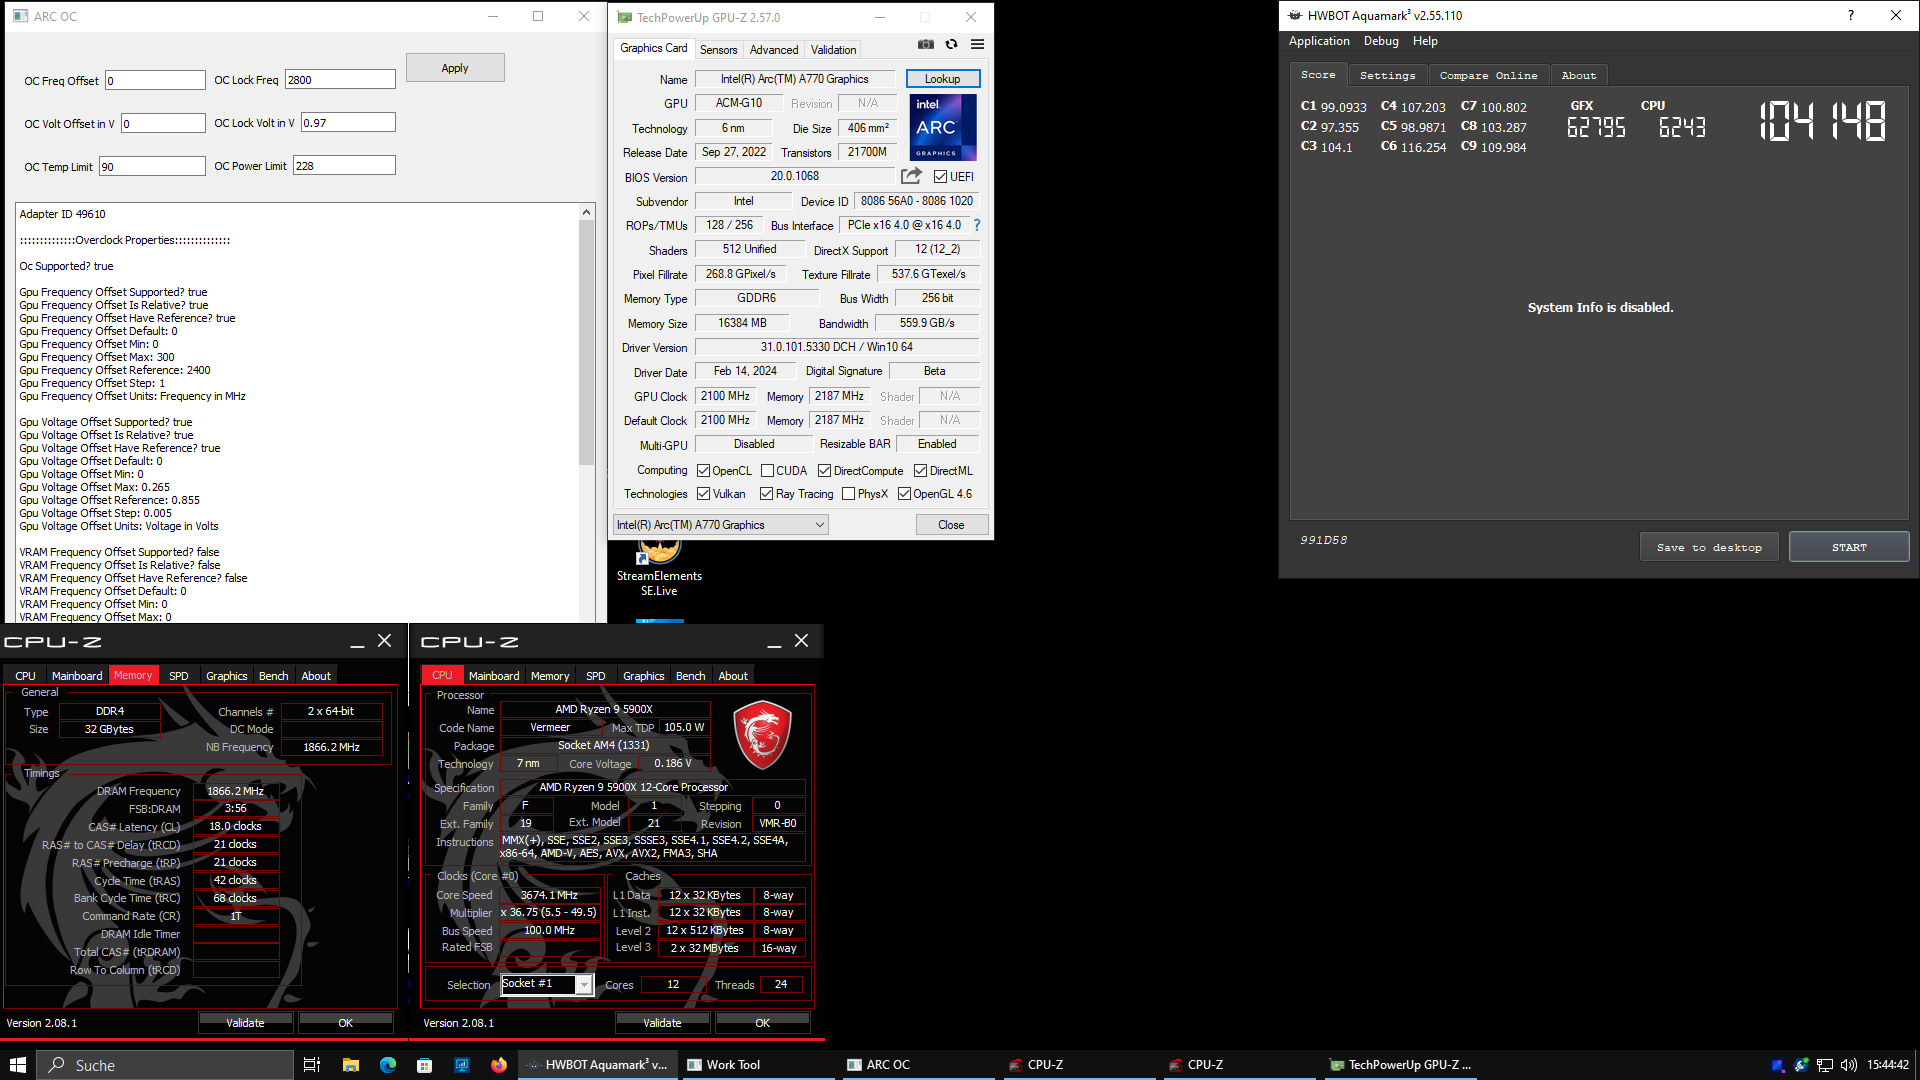Viewport: 1920px width, 1080px height.
Task: Click the GPU-Z refresh icon
Action: 952,44
